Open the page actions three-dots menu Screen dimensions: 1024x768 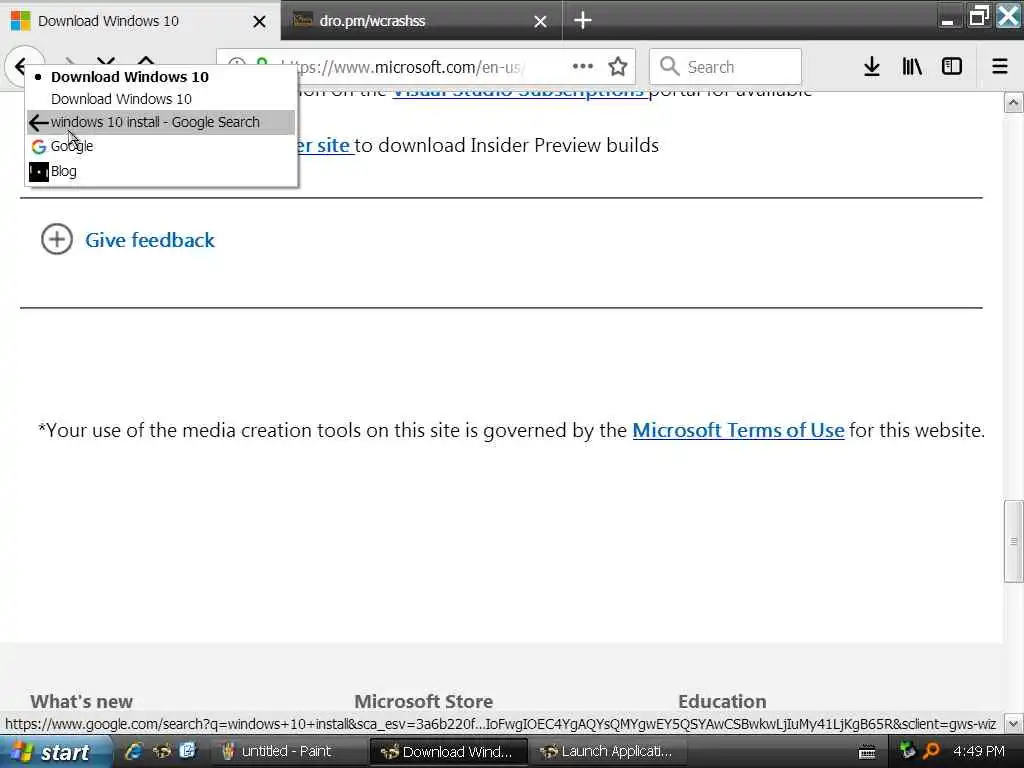(583, 66)
